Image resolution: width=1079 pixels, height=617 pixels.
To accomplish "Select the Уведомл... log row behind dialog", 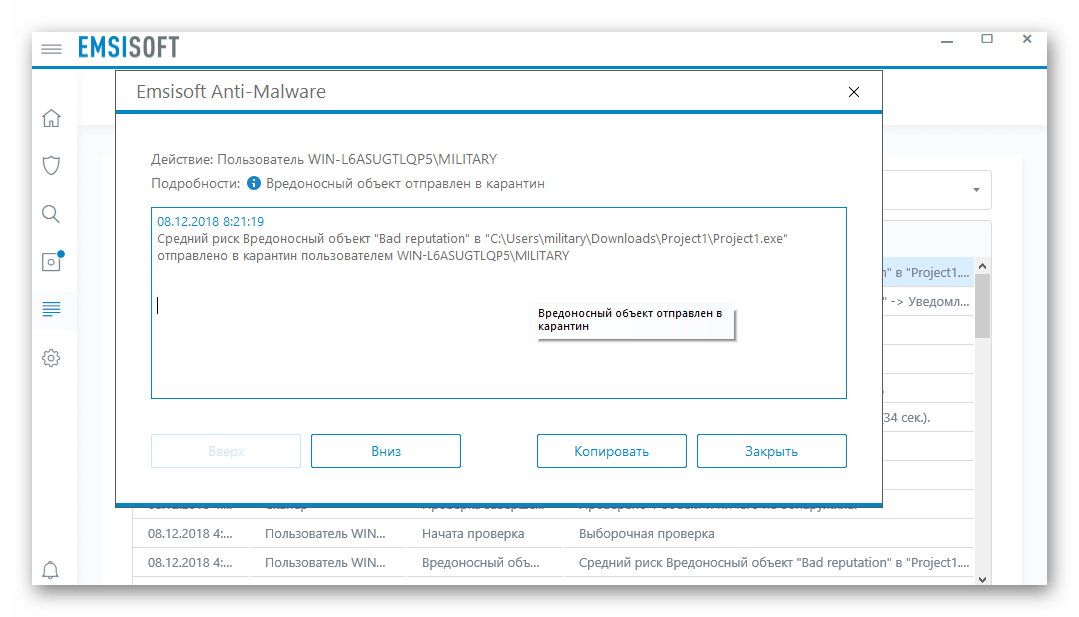I will click(x=928, y=301).
